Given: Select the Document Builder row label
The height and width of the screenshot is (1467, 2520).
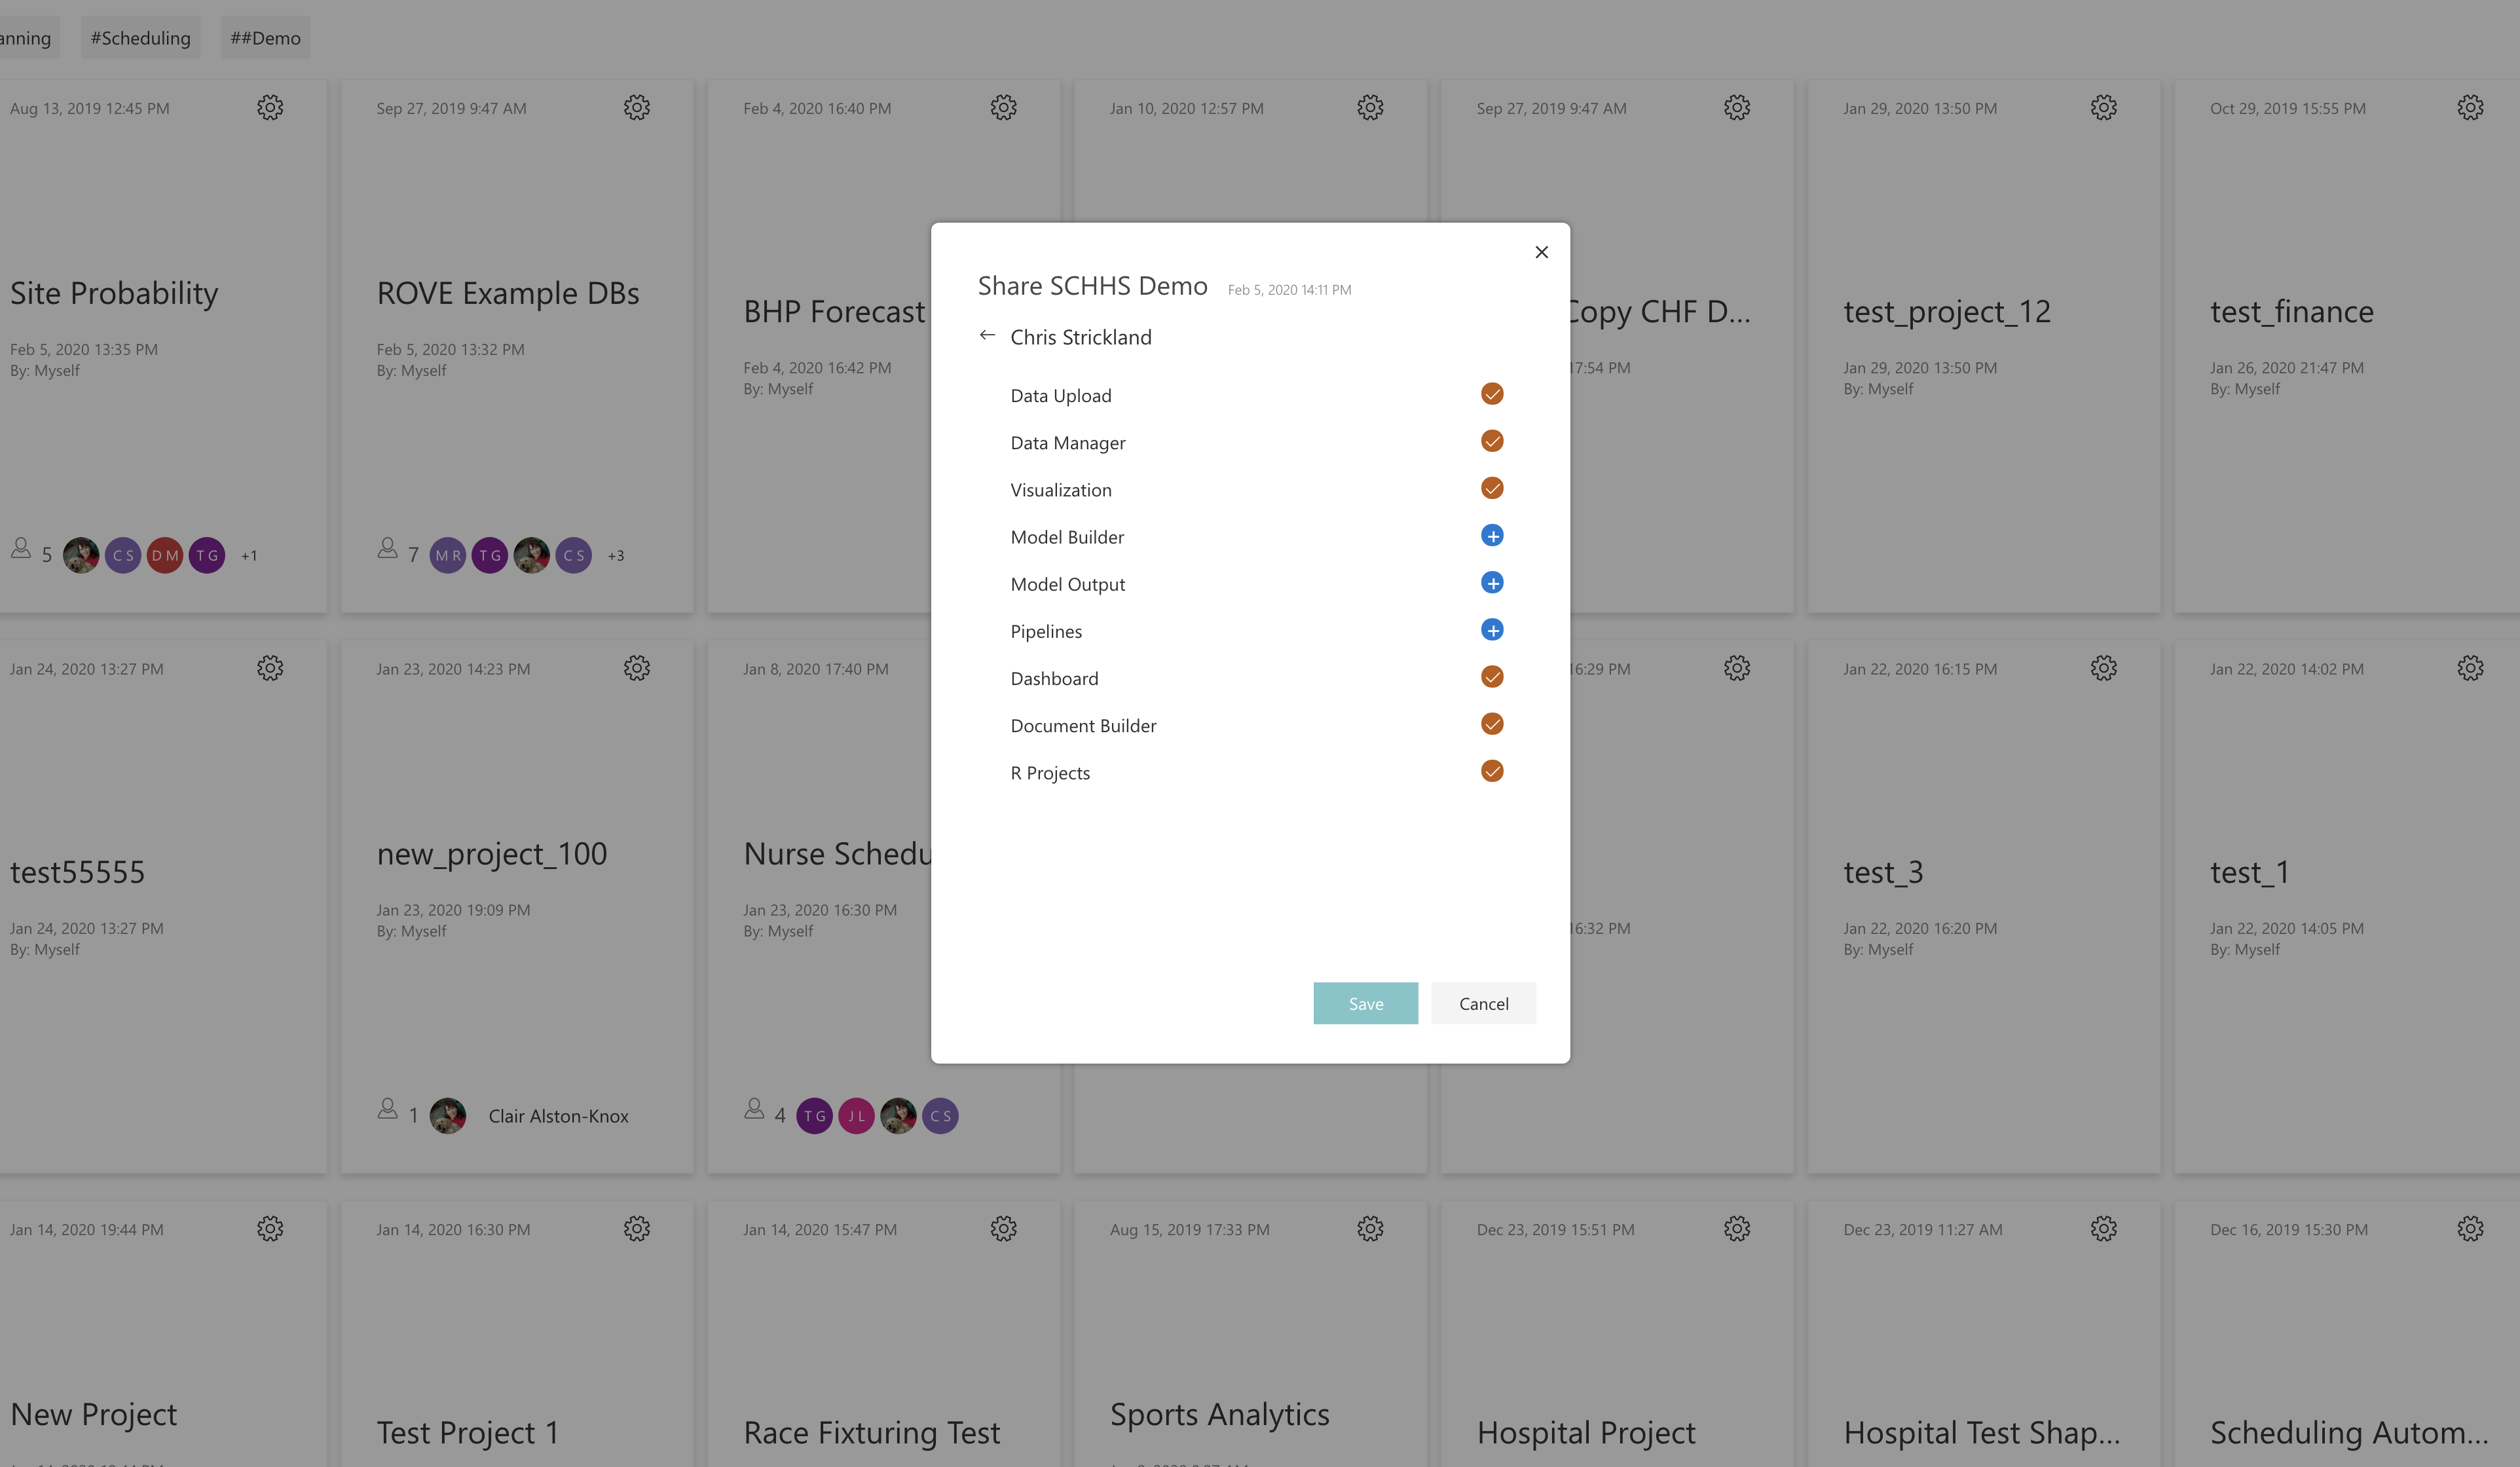Looking at the screenshot, I should click(x=1083, y=726).
